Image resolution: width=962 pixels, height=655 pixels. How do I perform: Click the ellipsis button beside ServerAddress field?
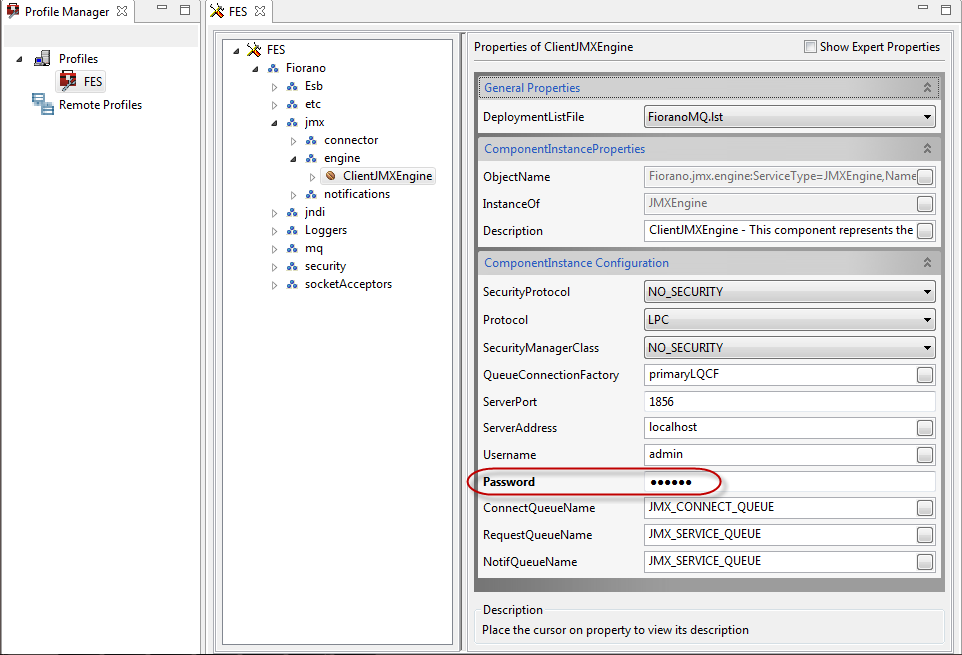[x=925, y=428]
